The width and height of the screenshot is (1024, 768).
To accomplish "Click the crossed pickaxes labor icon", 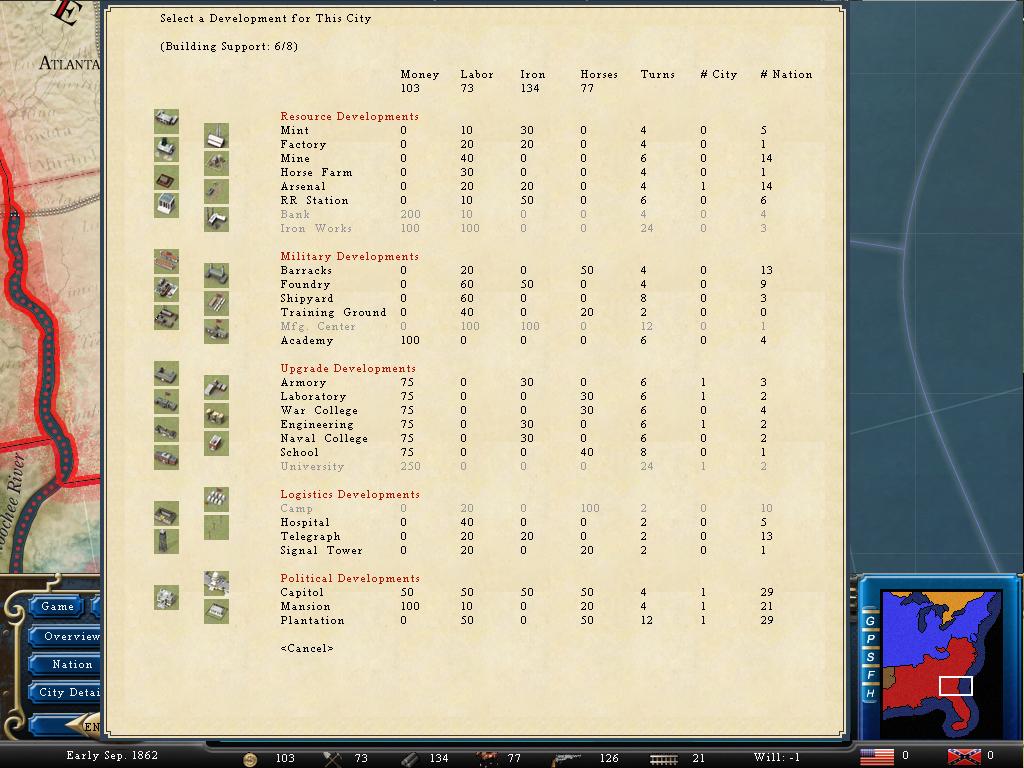I will (x=333, y=758).
